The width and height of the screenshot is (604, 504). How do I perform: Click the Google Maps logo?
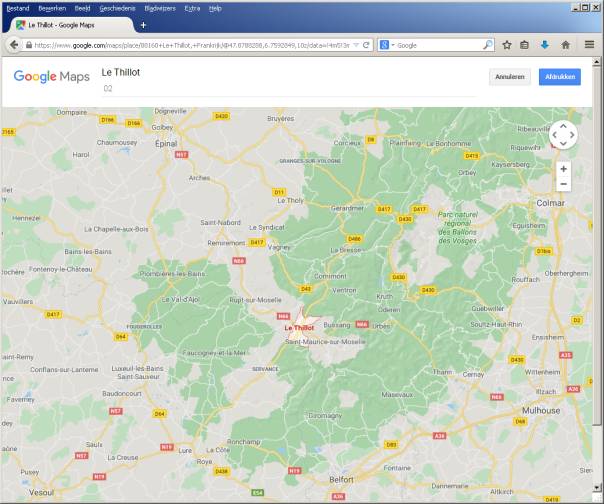pos(52,76)
